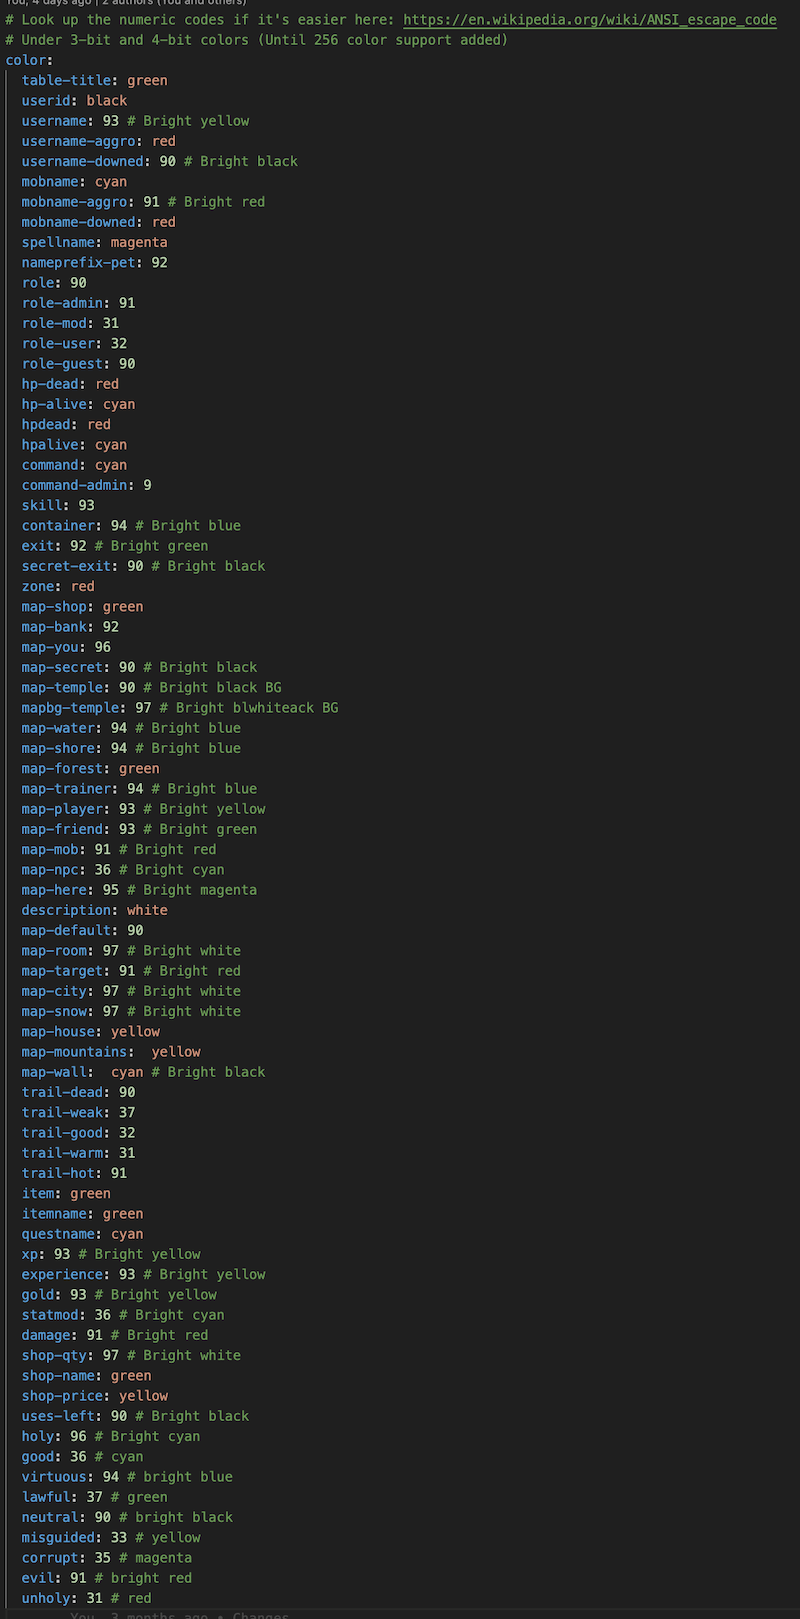Click the 'username-downed' key
Viewport: 800px width, 1619px height.
(x=82, y=161)
